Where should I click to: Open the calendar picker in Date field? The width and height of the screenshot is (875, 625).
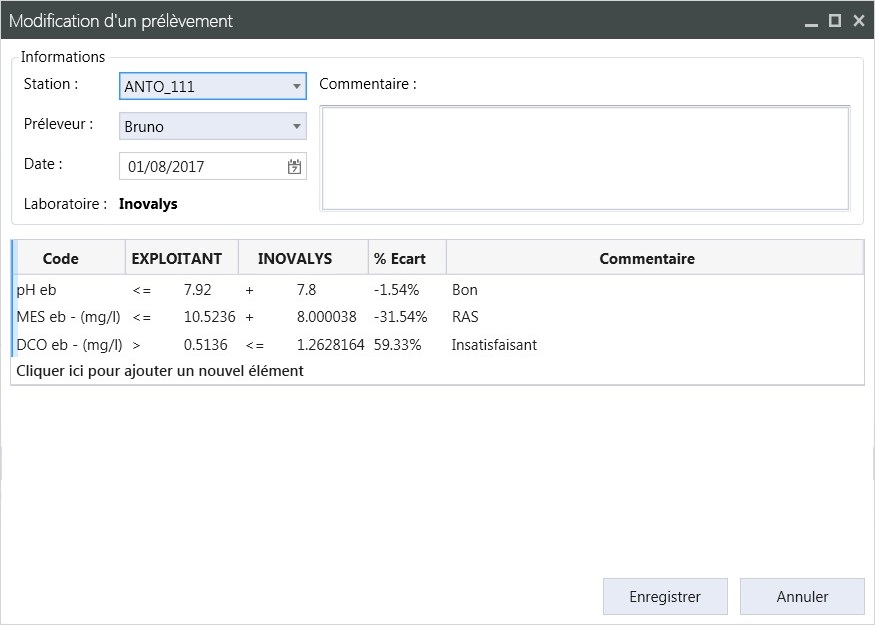coord(294,167)
